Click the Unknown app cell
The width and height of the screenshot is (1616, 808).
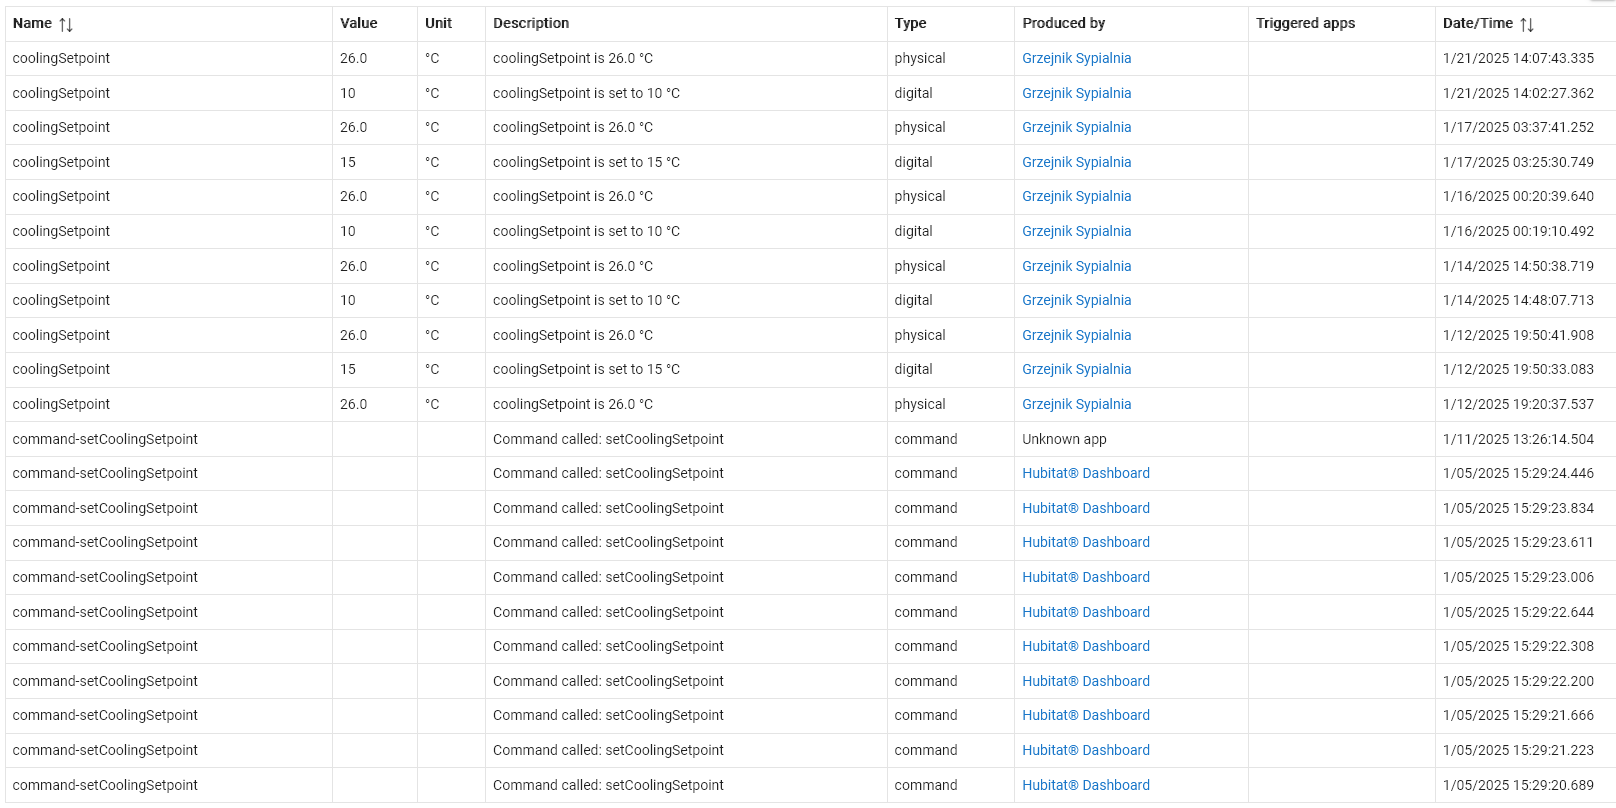point(1064,439)
